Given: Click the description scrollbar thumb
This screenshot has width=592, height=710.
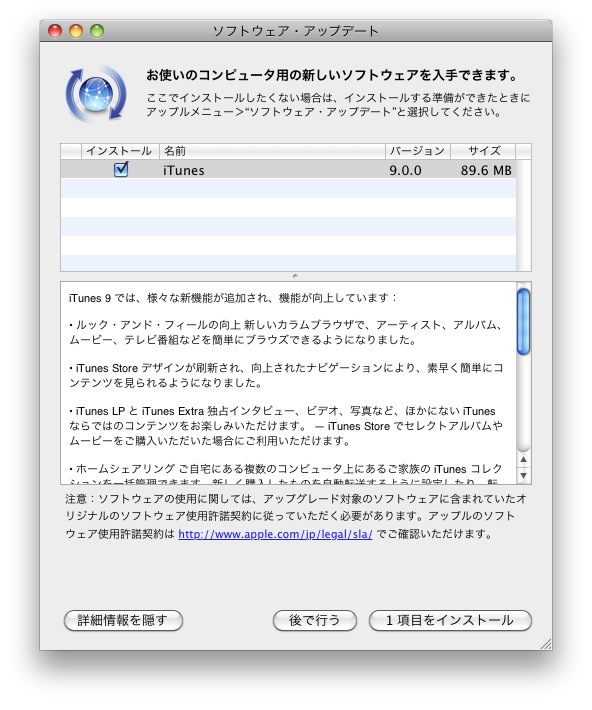Looking at the screenshot, I should 523,321.
